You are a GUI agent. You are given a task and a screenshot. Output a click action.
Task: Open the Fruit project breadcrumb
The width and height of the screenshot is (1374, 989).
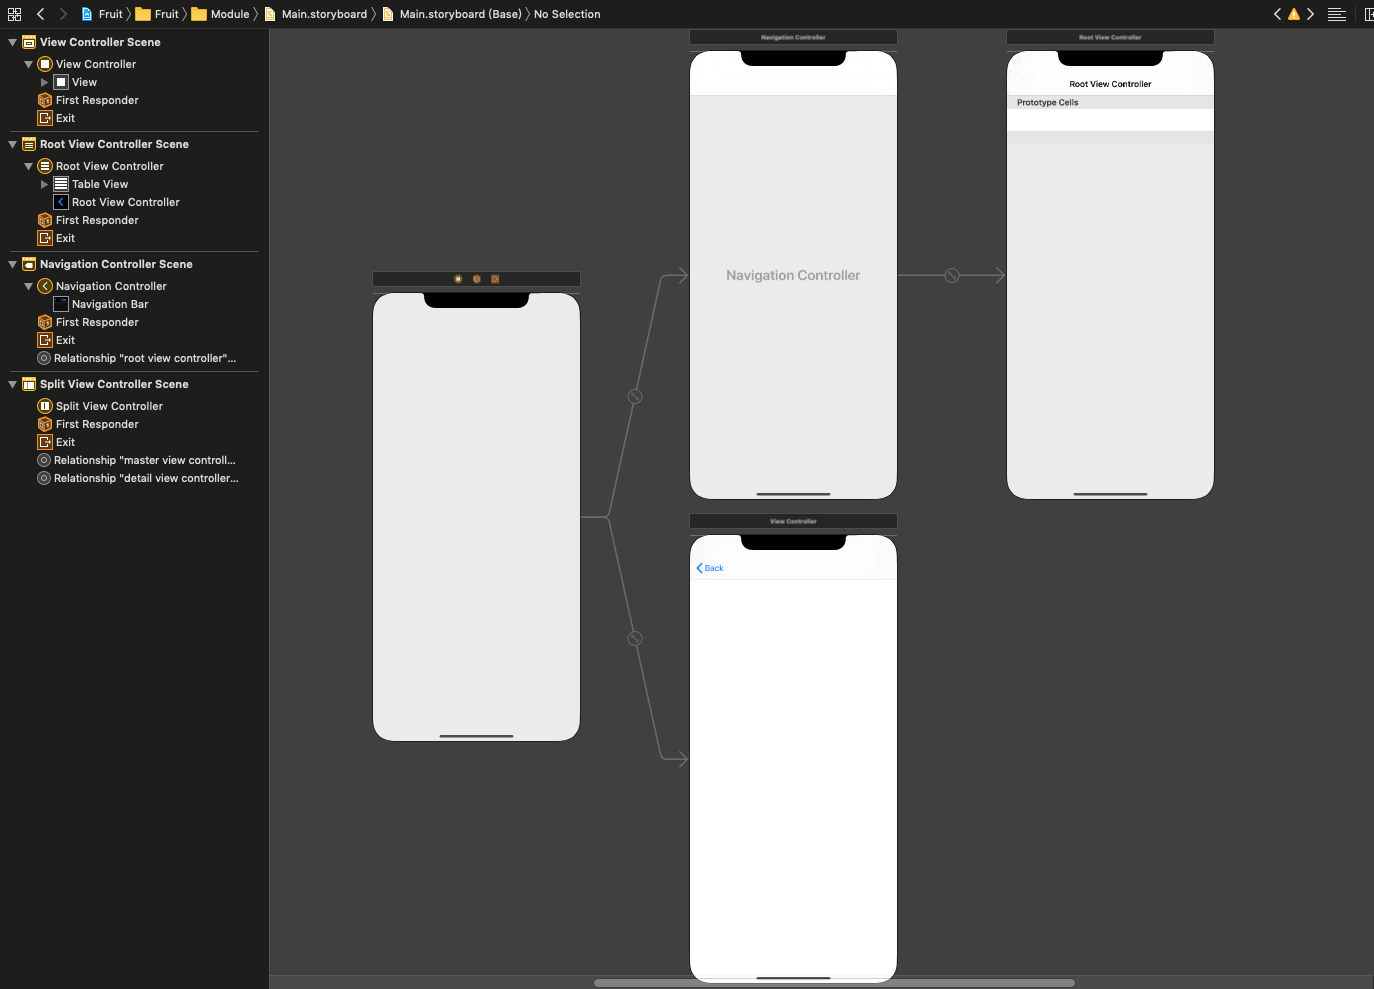[102, 14]
